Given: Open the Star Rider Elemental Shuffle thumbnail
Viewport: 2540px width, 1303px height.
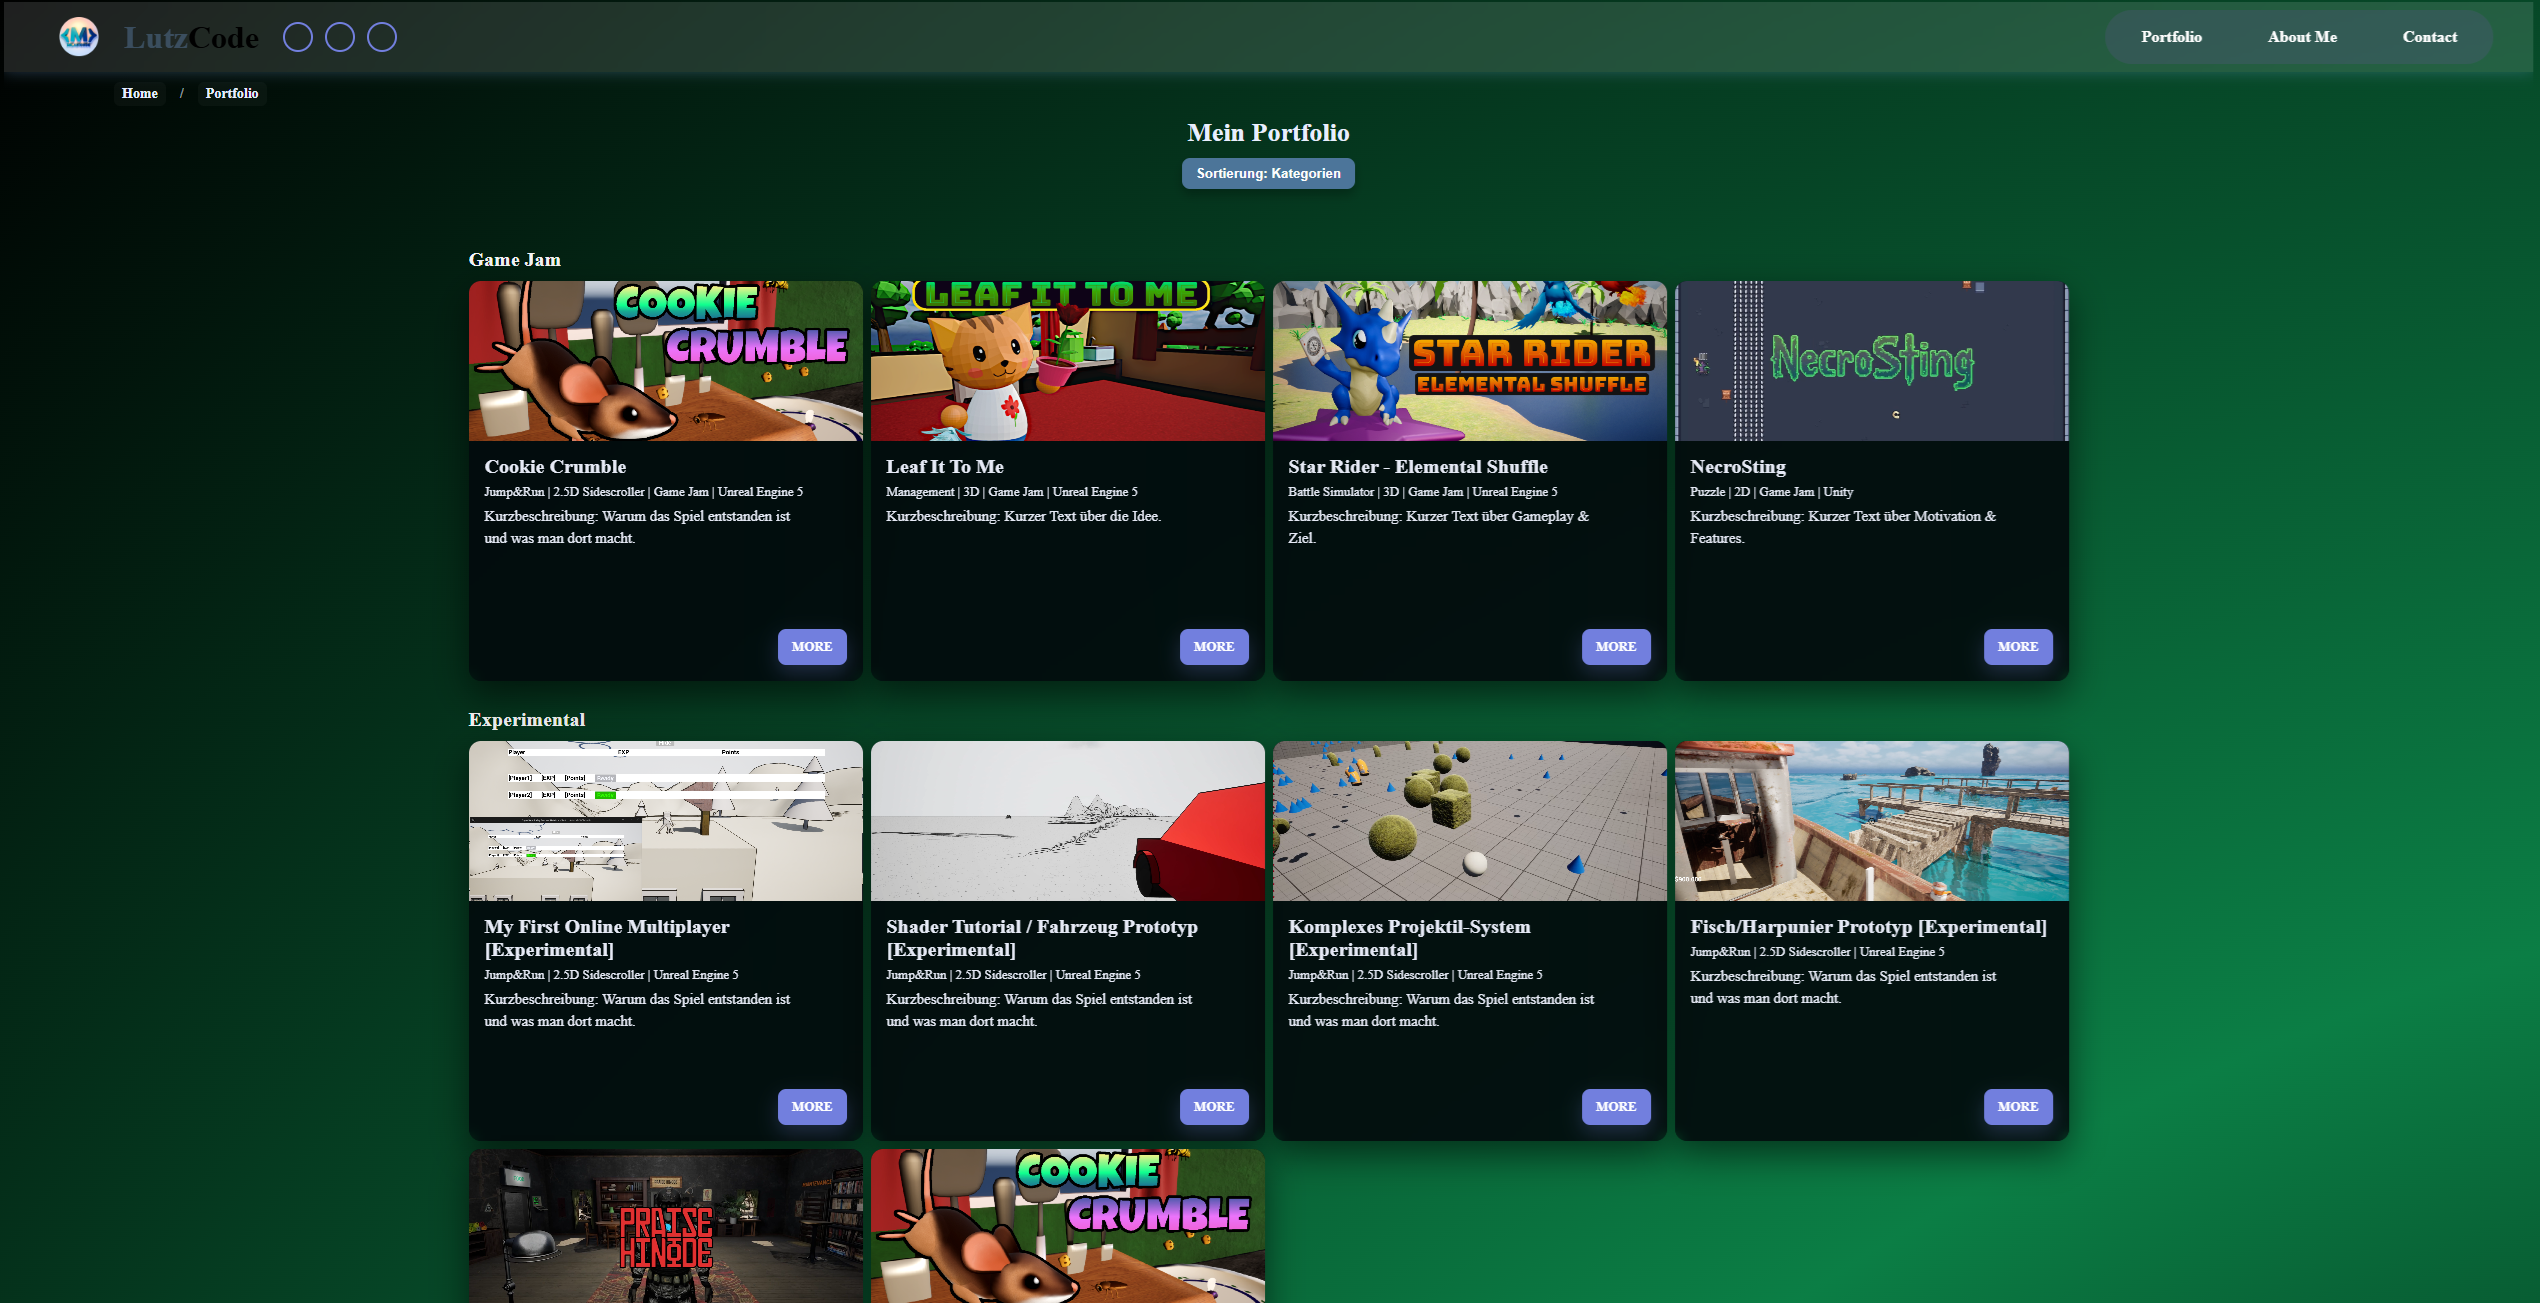Looking at the screenshot, I should [1469, 361].
